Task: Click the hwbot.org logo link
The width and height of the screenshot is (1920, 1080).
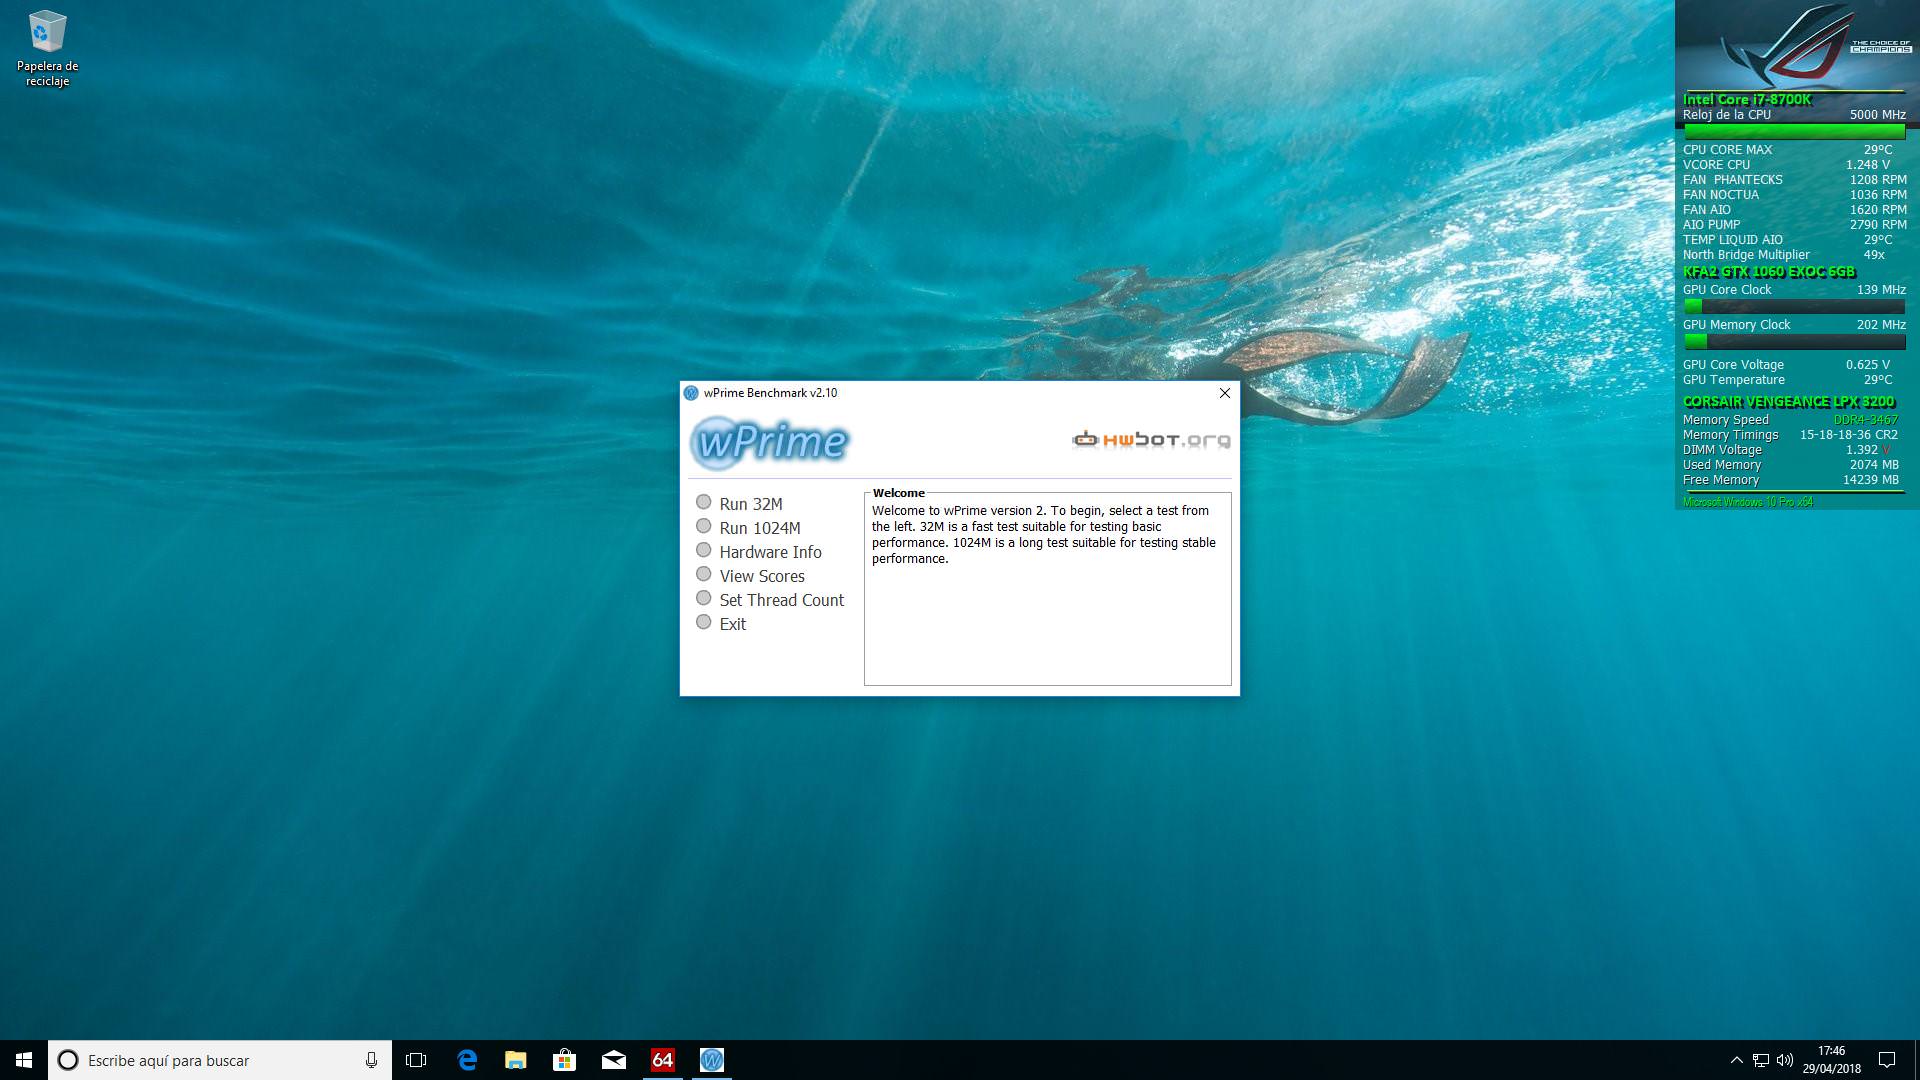Action: click(1151, 440)
